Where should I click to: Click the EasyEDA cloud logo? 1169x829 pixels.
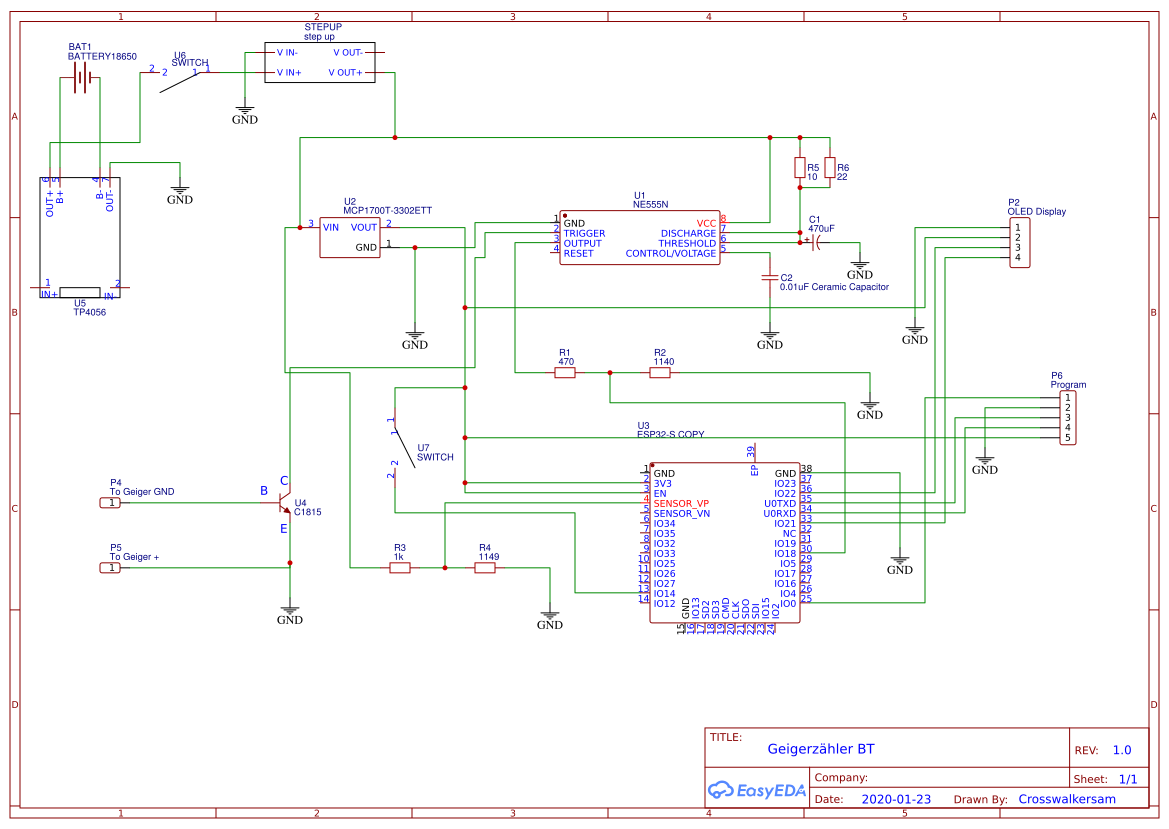tap(720, 791)
